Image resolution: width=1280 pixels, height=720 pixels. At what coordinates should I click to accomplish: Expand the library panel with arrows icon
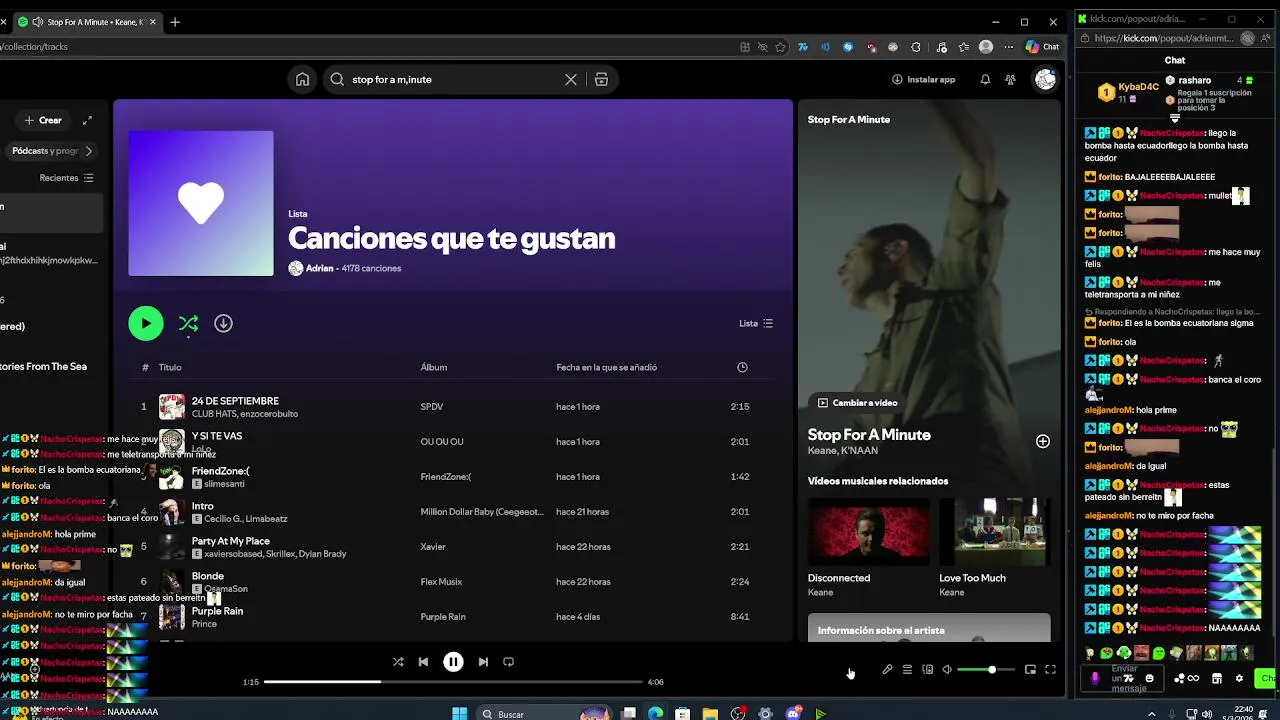click(87, 120)
